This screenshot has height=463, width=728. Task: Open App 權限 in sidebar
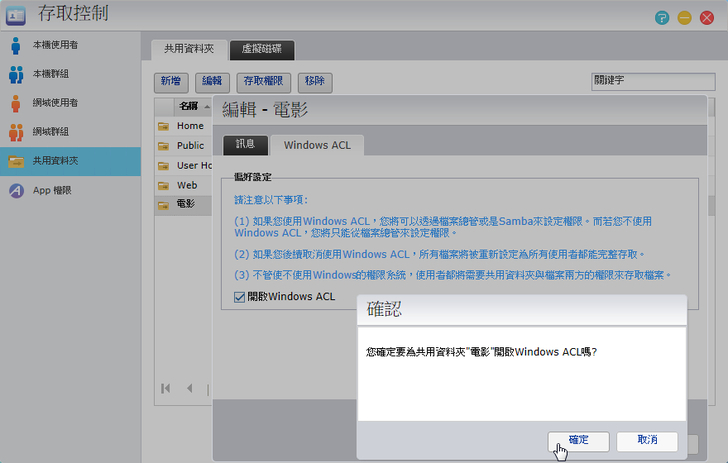(70, 190)
